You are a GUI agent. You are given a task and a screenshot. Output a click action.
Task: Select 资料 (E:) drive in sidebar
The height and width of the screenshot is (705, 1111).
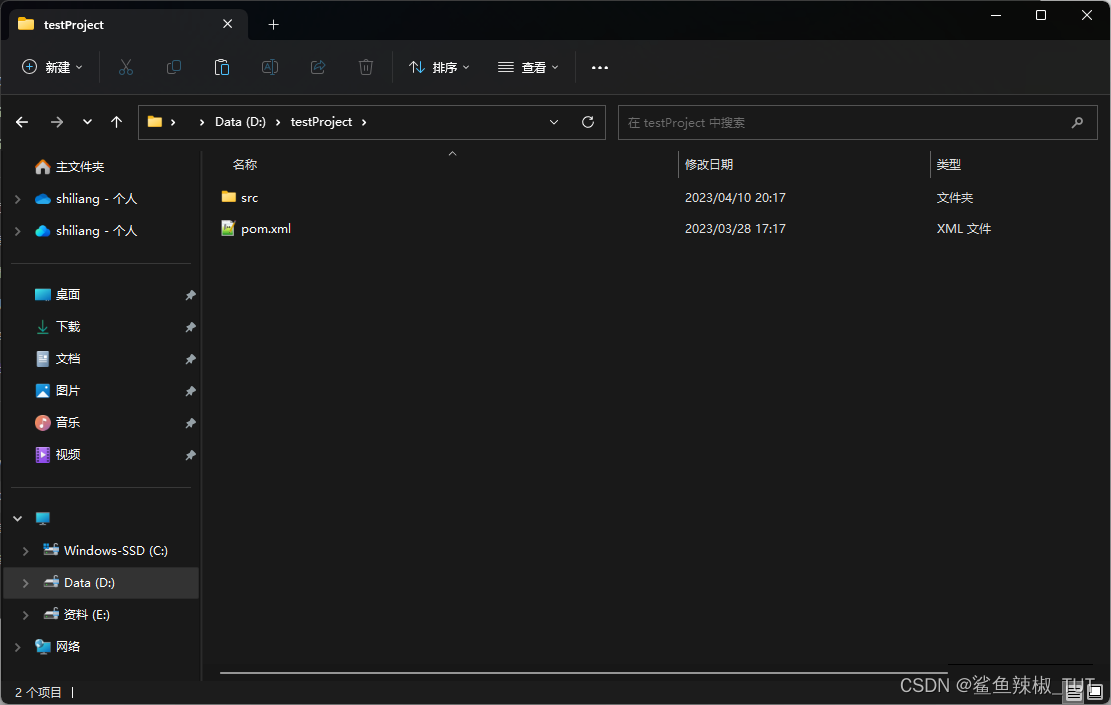pos(77,614)
